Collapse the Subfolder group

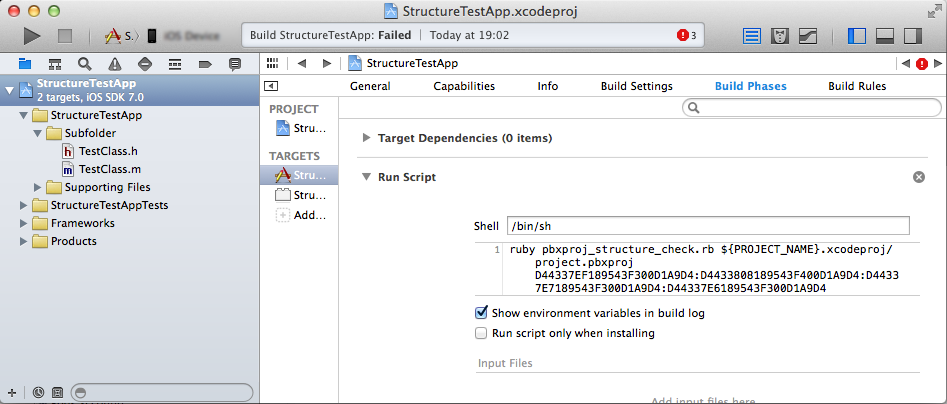coord(37,133)
